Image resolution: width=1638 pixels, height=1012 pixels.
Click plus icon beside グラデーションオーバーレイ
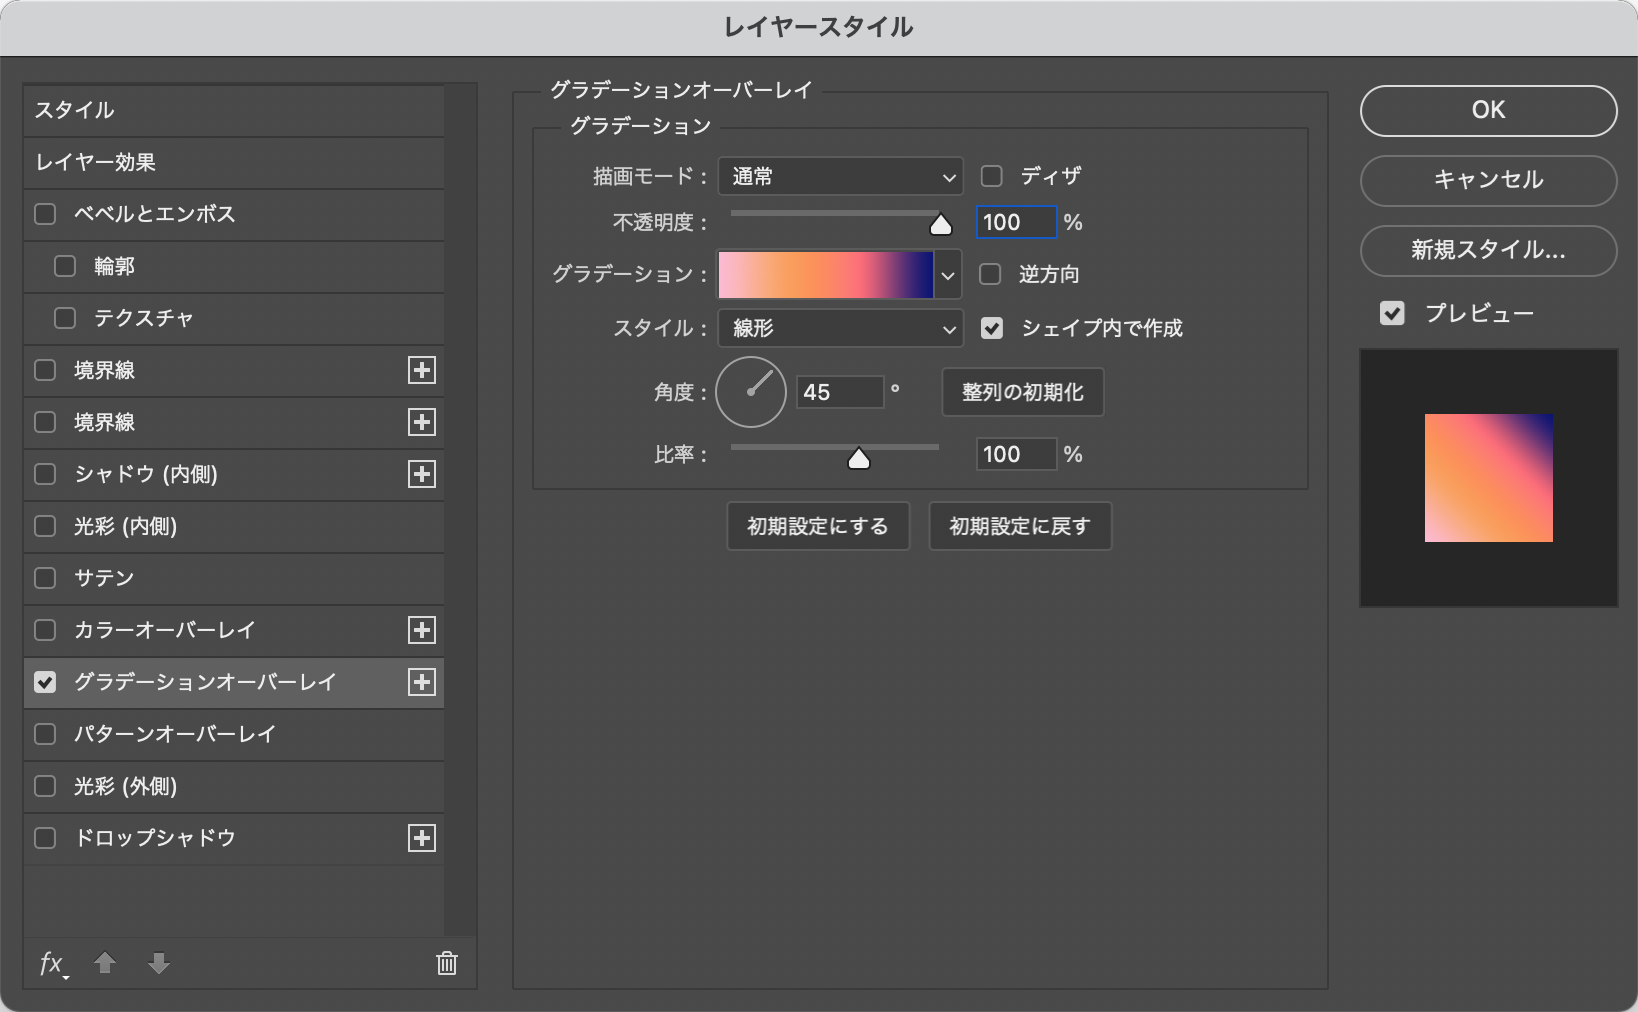(422, 682)
